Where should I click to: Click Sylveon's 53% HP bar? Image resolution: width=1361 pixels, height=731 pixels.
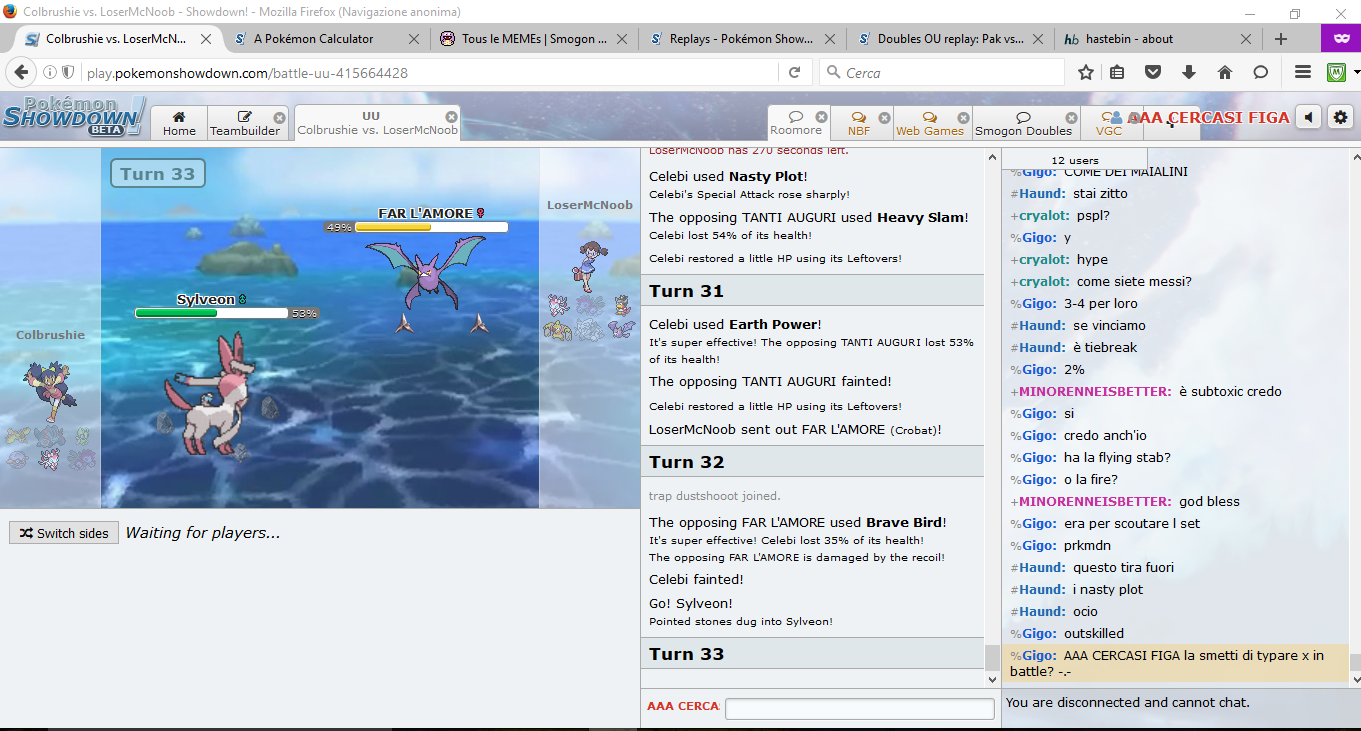click(212, 313)
